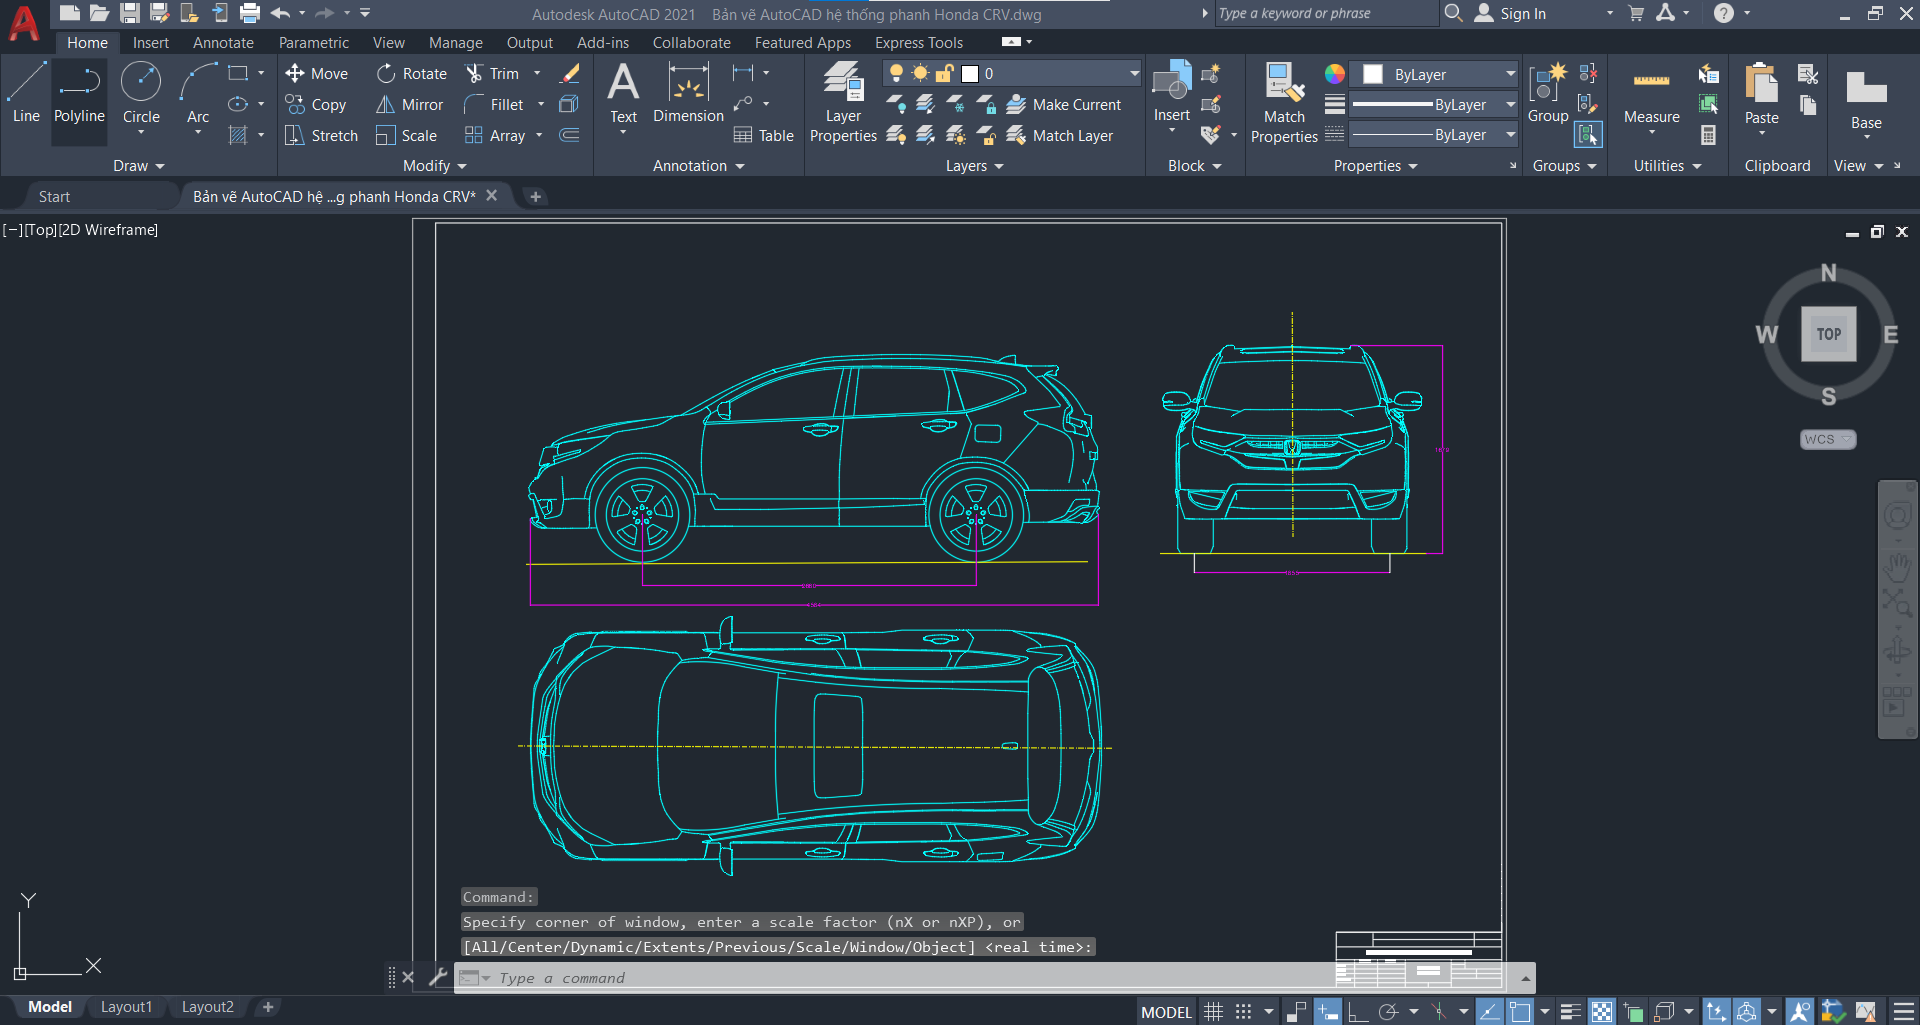This screenshot has width=1920, height=1025.
Task: Switch to Layout1 tab
Action: [126, 1007]
